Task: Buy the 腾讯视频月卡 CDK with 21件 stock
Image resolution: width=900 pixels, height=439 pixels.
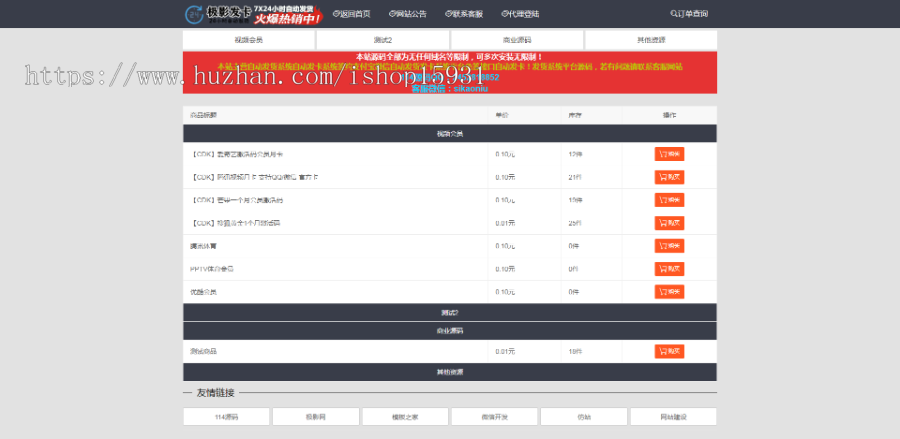Action: 669,177
